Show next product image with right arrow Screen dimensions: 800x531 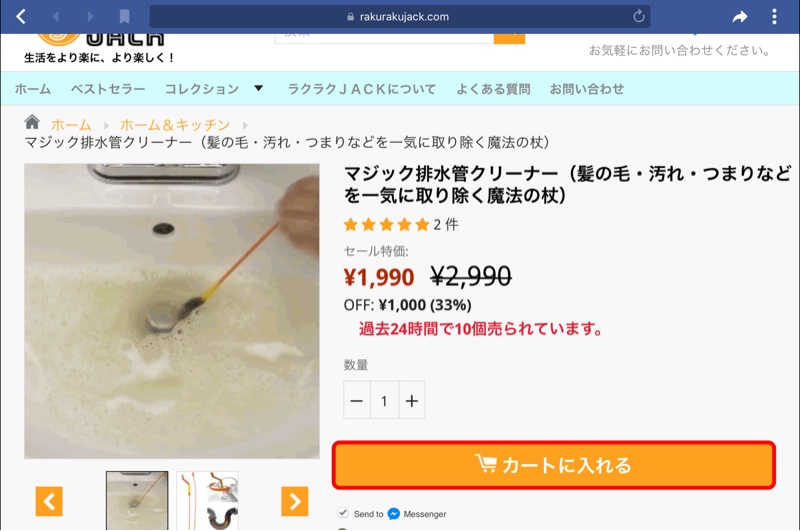[294, 501]
